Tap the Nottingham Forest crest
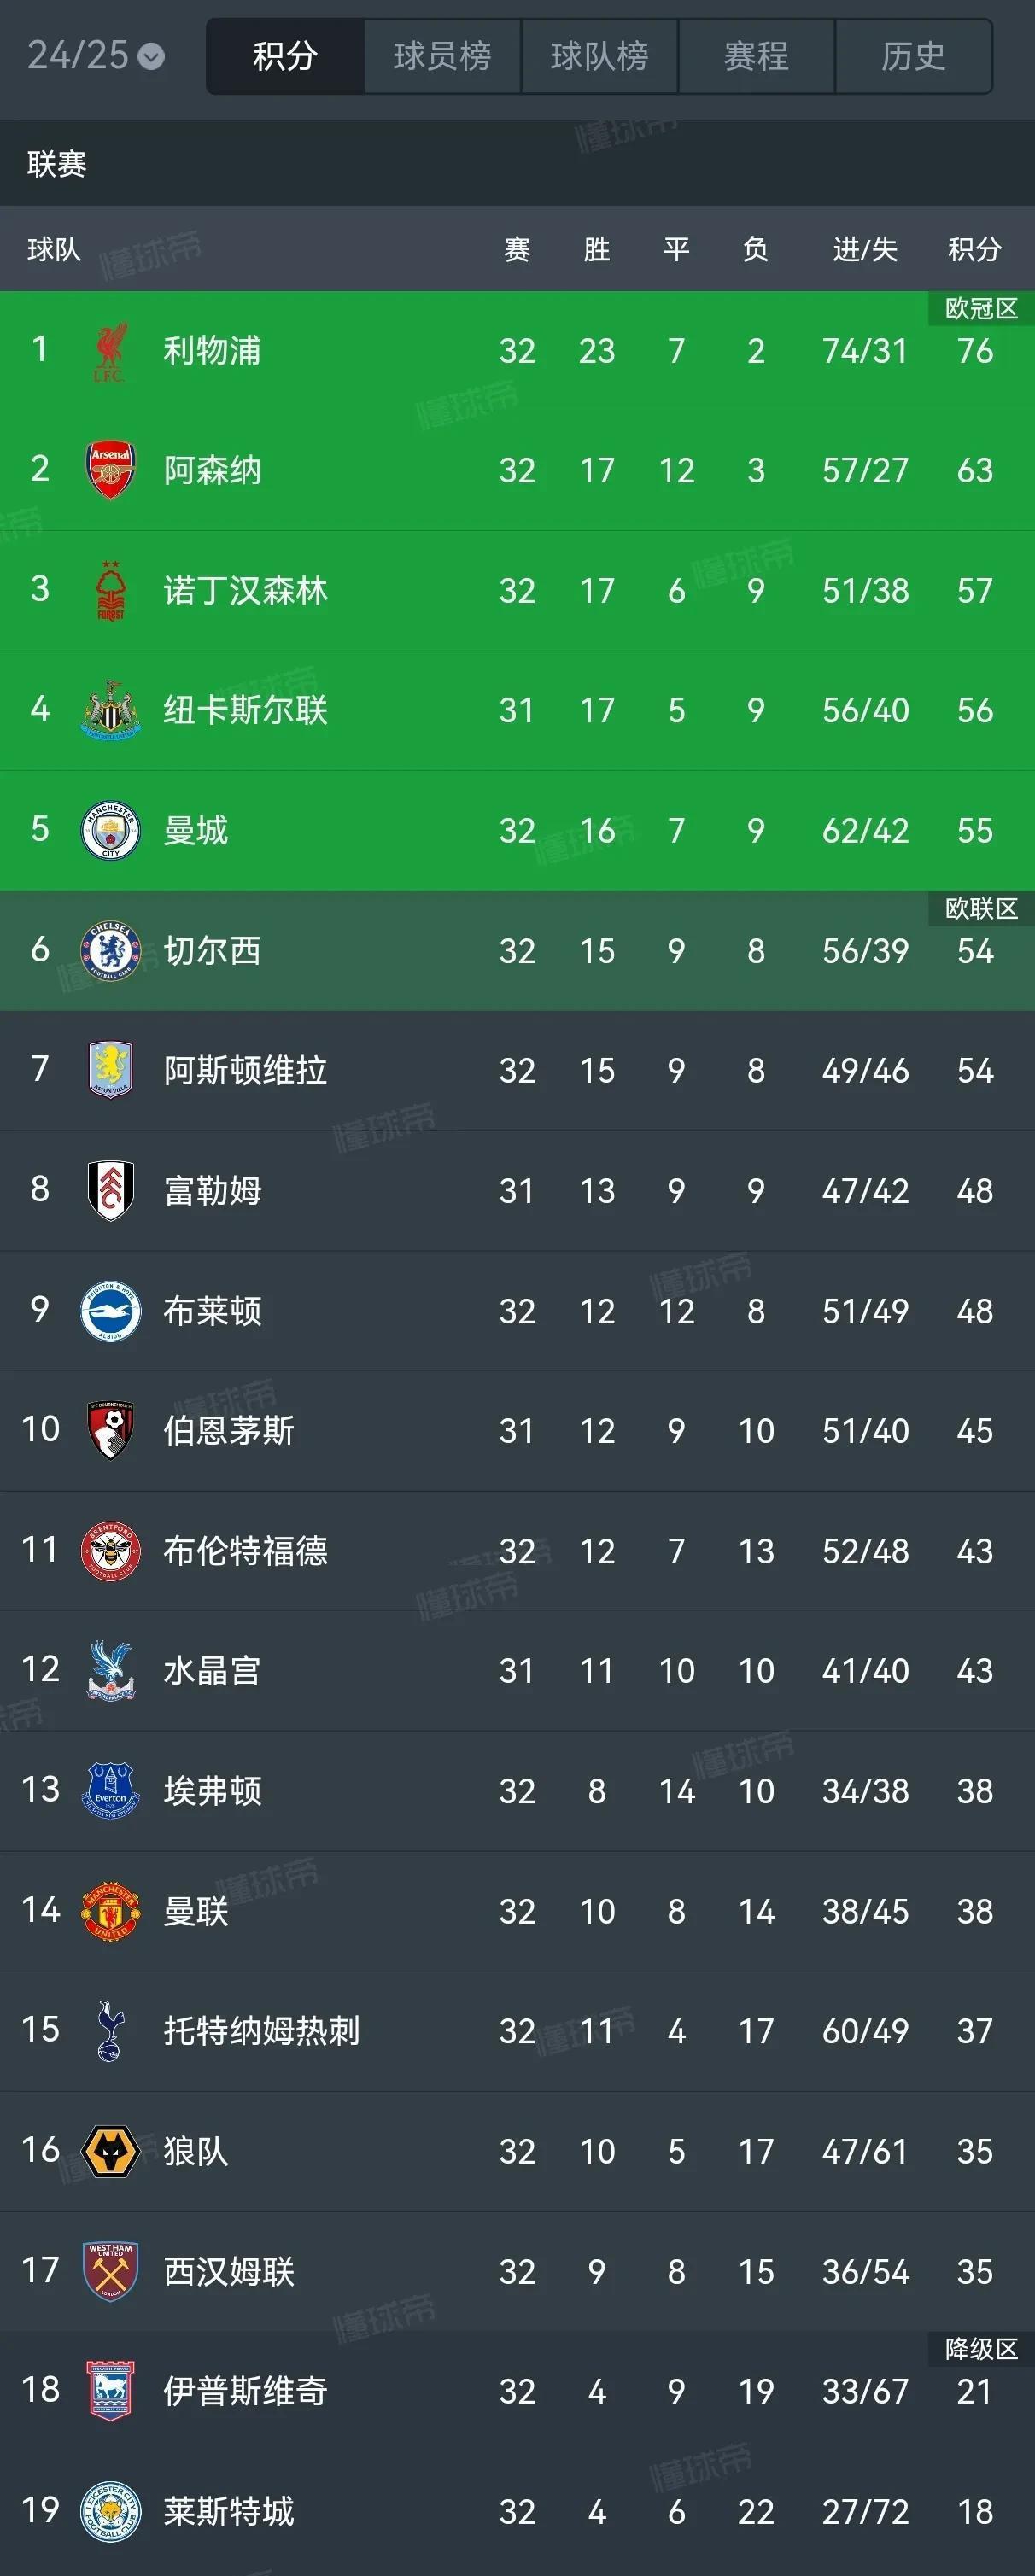Screen dimensions: 1035x2576 (x=110, y=590)
